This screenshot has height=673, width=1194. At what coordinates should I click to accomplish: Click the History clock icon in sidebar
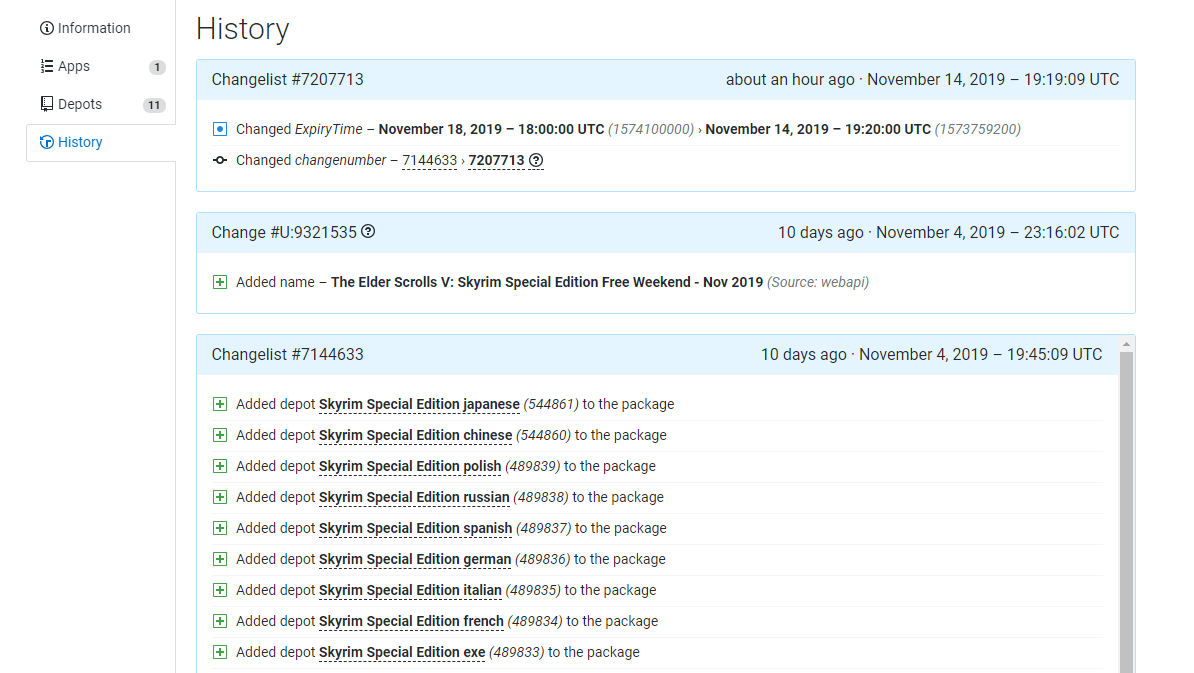[x=46, y=142]
